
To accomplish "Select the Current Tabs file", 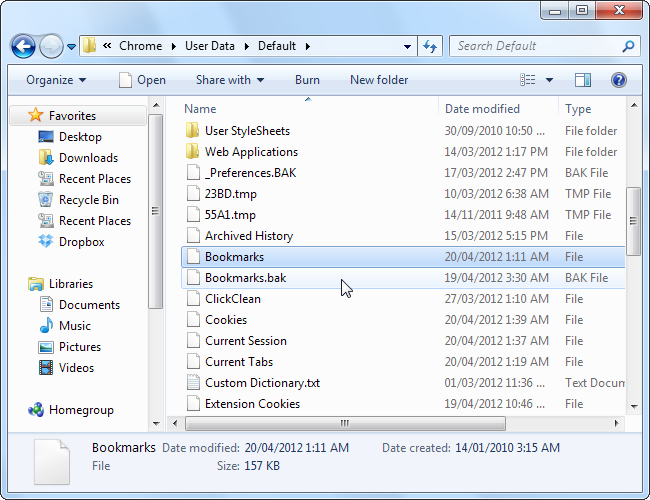I will tap(403, 362).
